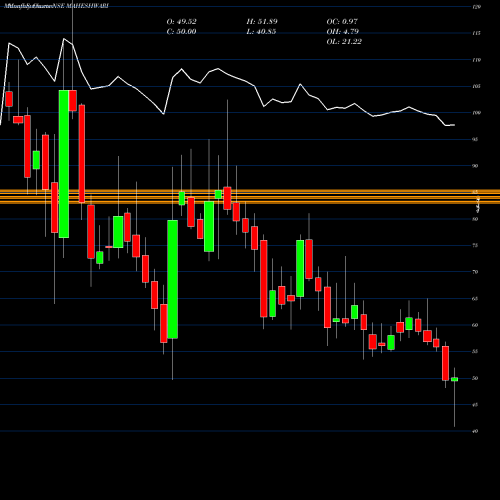The height and width of the screenshot is (500, 500).
Task: Click the 70 price axis label
Action: click(x=475, y=272)
